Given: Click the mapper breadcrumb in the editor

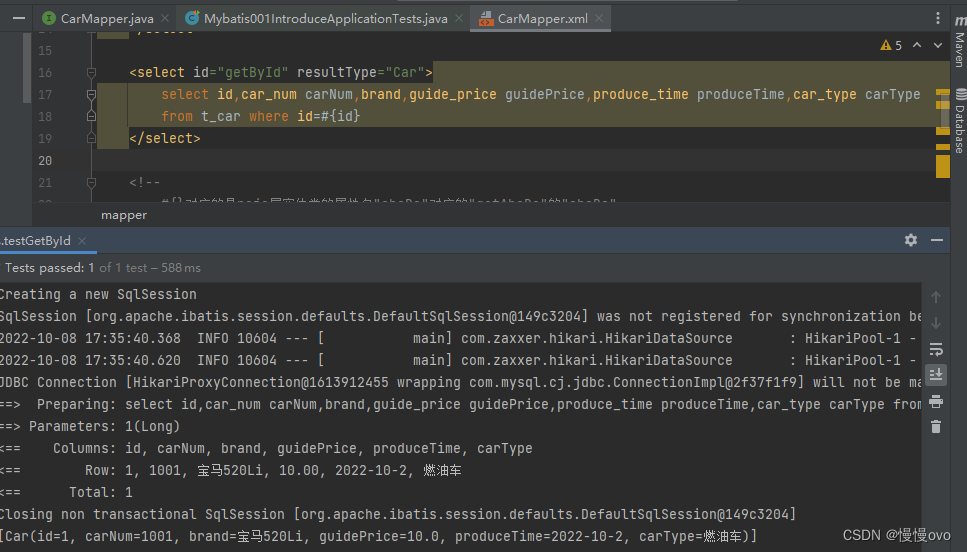Looking at the screenshot, I should [124, 215].
